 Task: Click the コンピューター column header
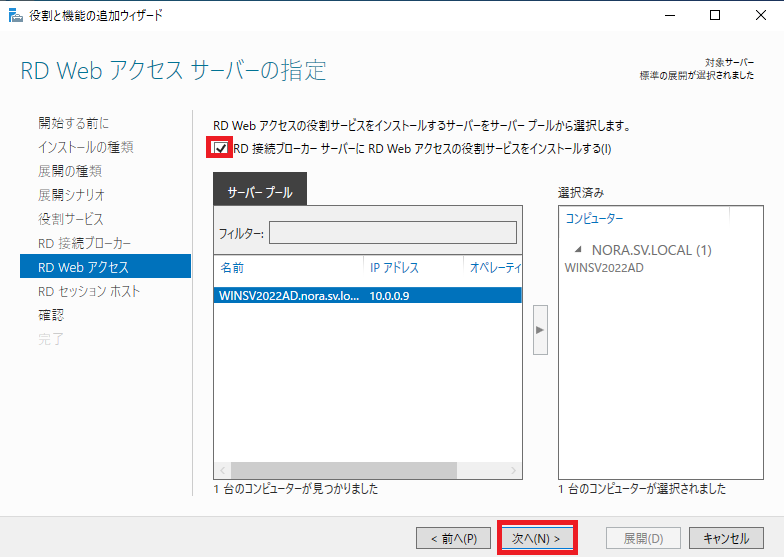click(x=594, y=218)
